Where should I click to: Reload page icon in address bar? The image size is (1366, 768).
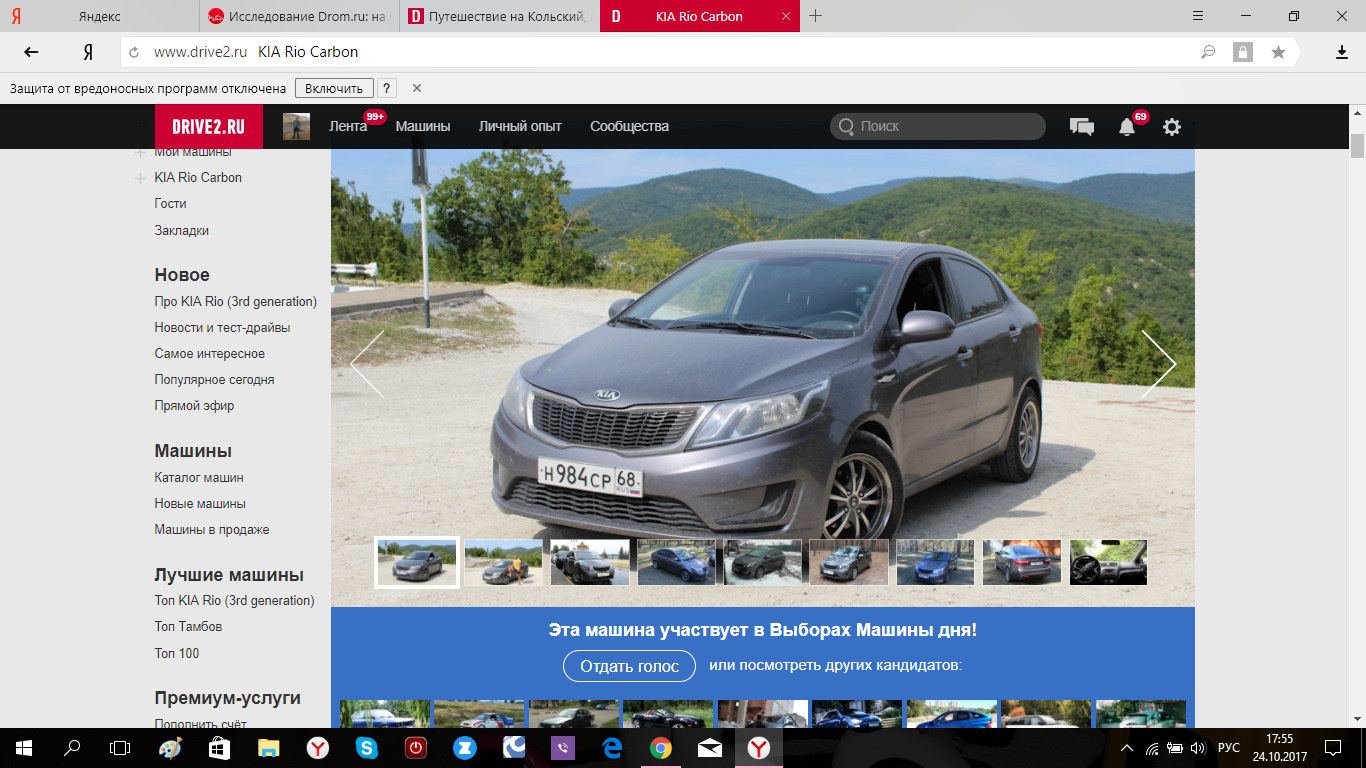134,52
